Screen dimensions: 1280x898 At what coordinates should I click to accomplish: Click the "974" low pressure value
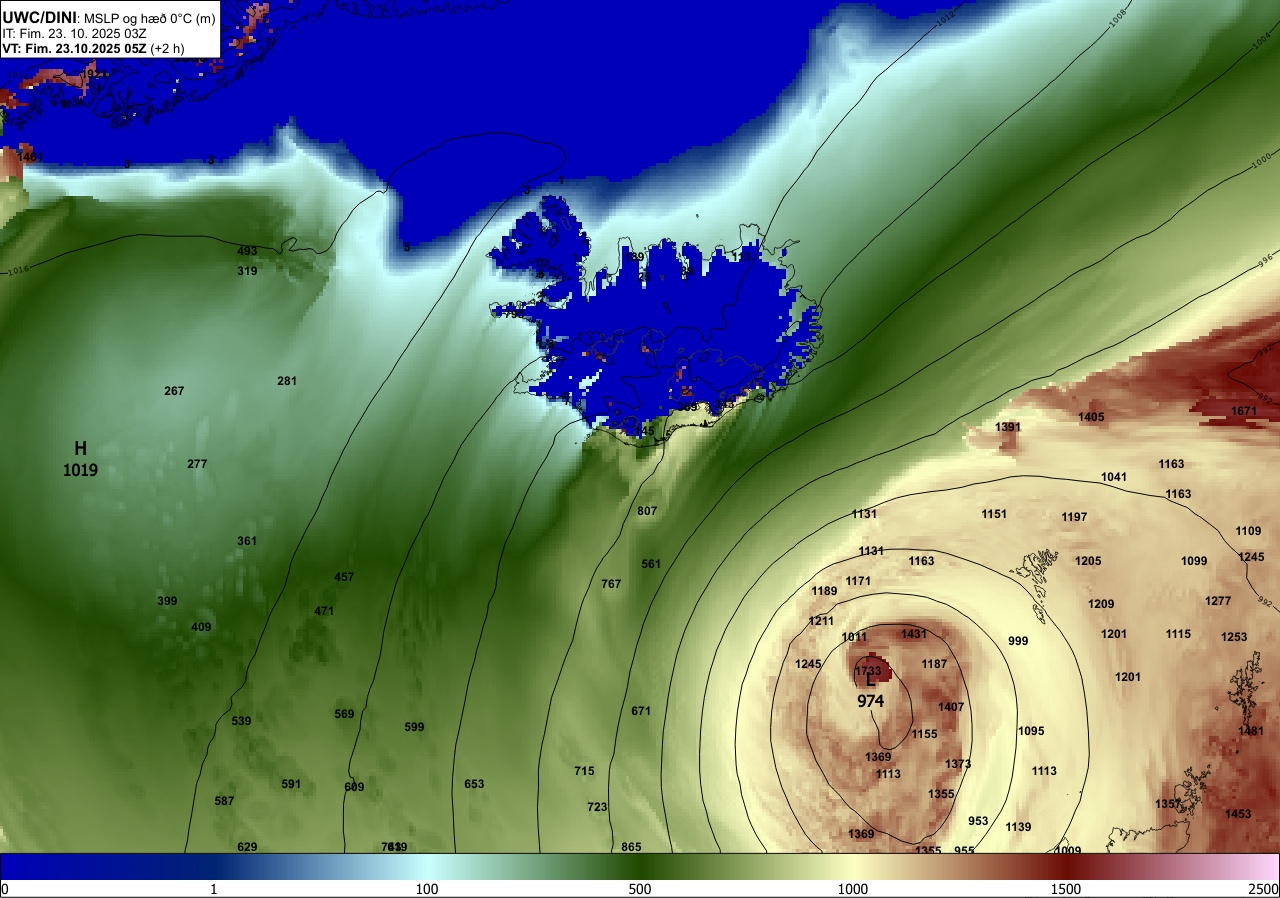point(870,701)
